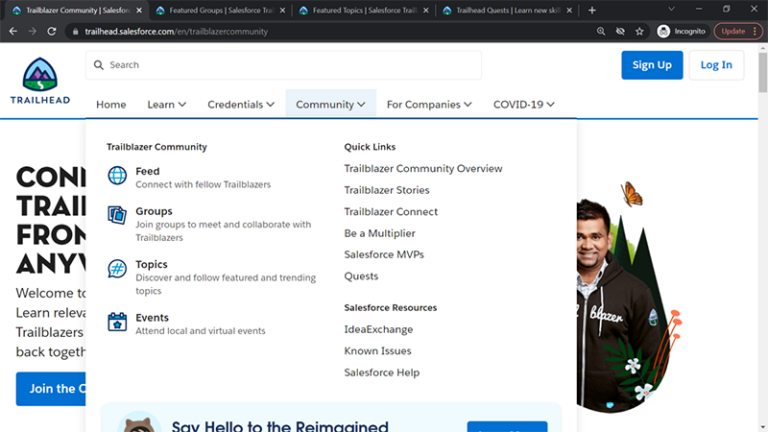Screen dimensions: 768x432
Task: Switch to the Trailhead Quests tab
Action: click(507, 10)
